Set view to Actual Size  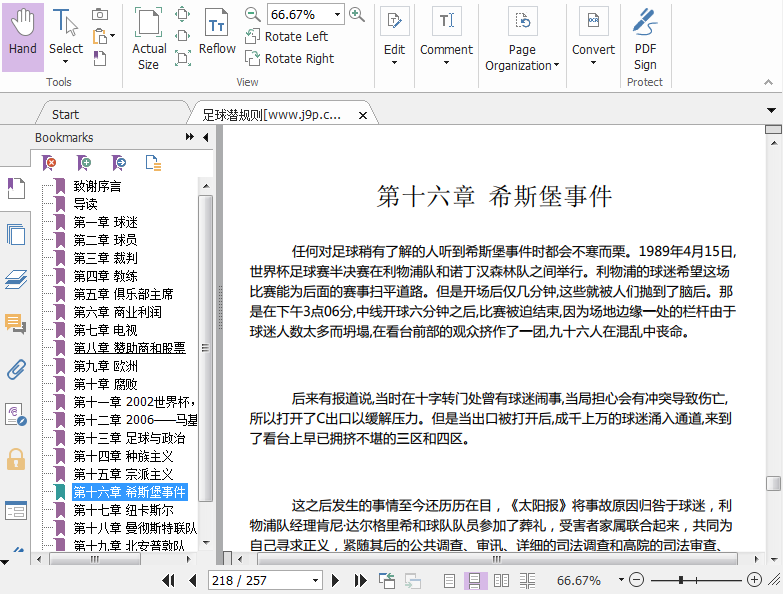click(149, 40)
